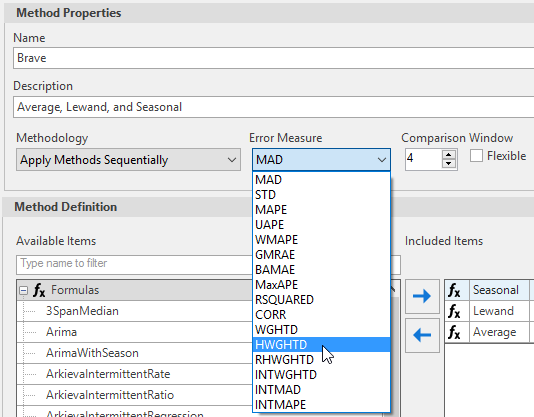534x417 pixels.
Task: Select WGHTD from the list
Action: tap(321, 329)
